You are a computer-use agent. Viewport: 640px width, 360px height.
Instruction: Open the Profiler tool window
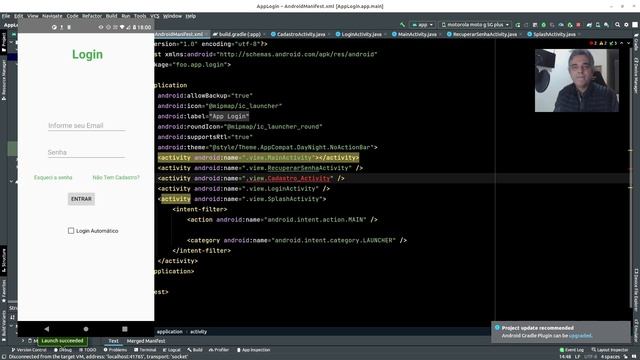219,350
